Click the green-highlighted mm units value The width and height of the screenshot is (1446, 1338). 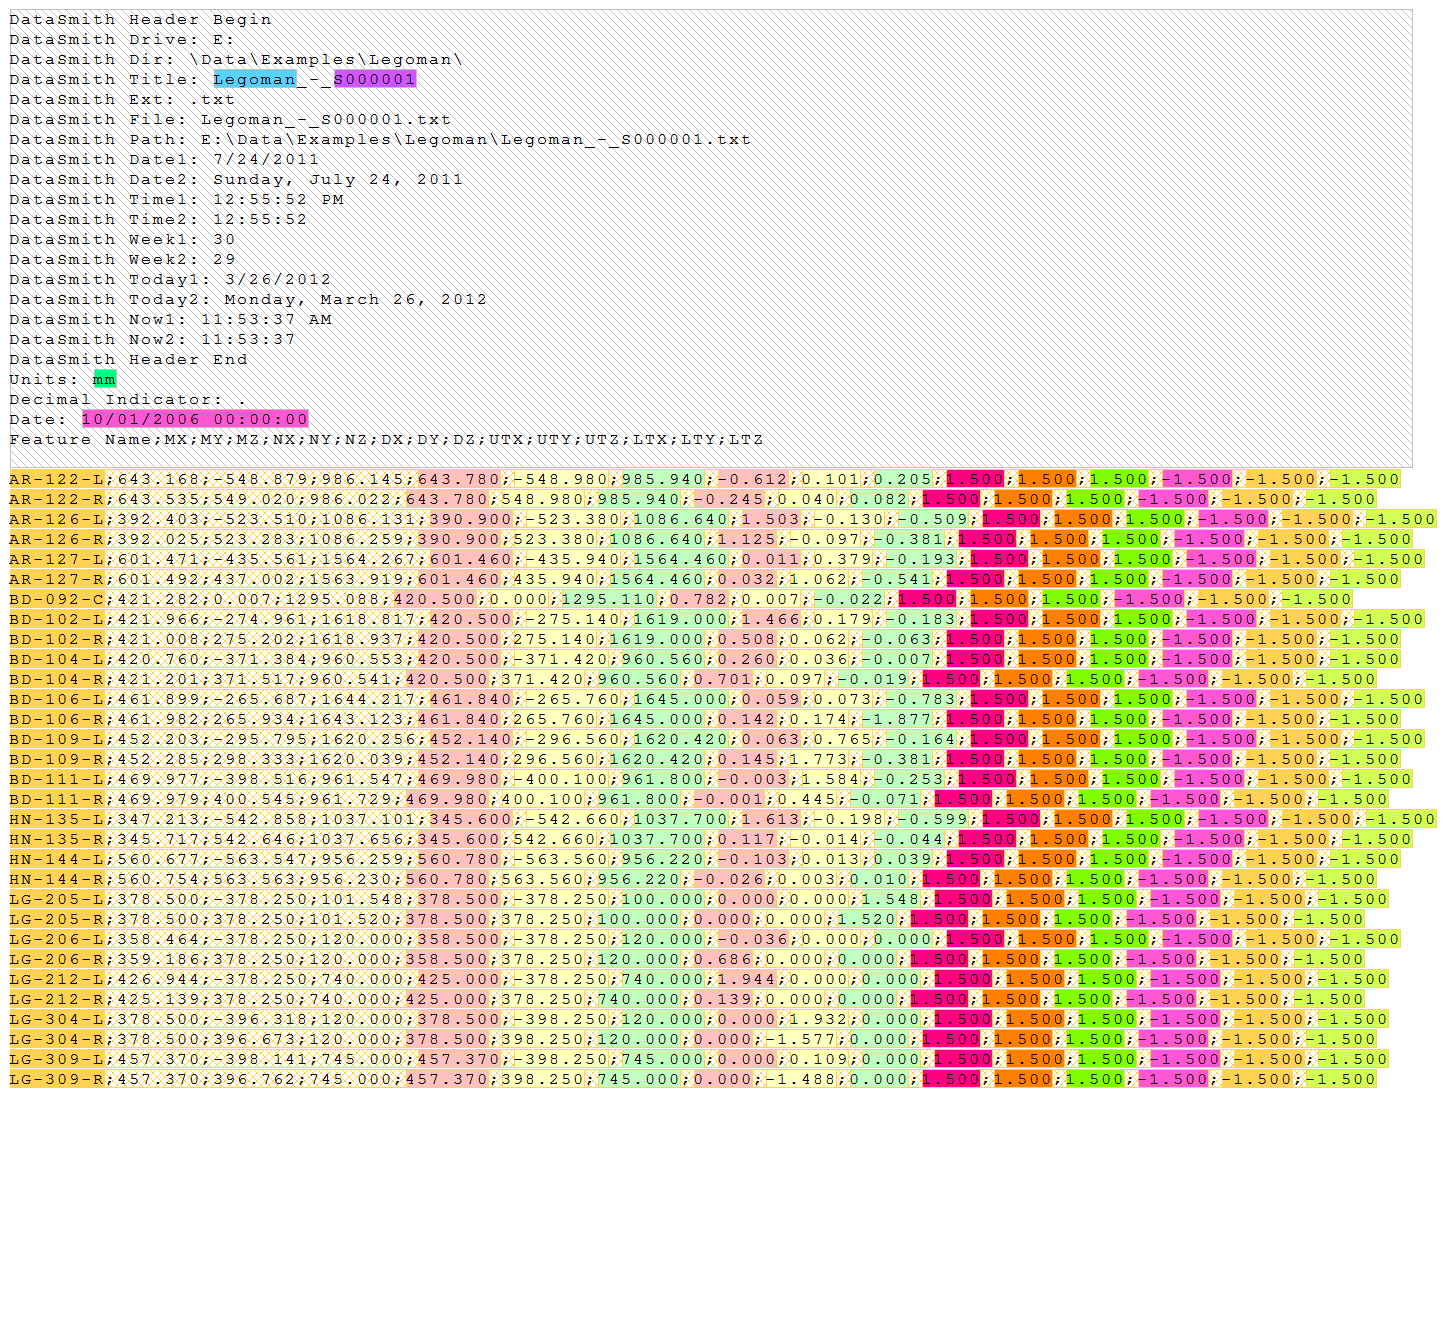104,379
